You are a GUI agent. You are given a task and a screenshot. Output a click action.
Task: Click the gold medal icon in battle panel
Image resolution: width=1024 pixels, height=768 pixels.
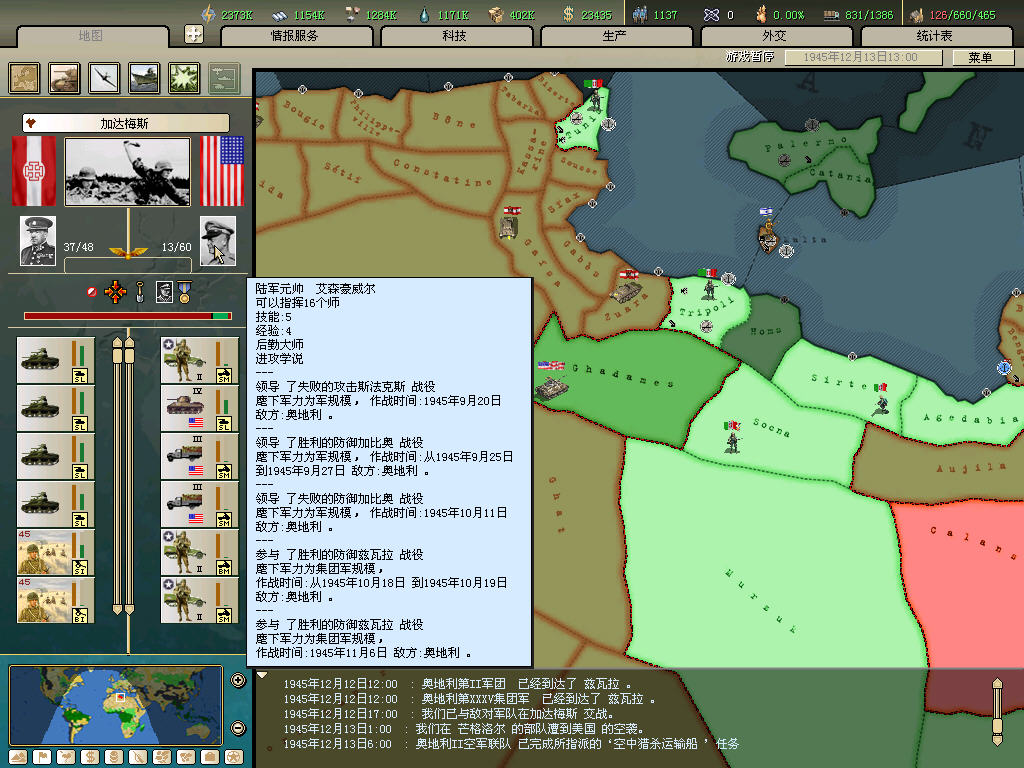[x=185, y=292]
